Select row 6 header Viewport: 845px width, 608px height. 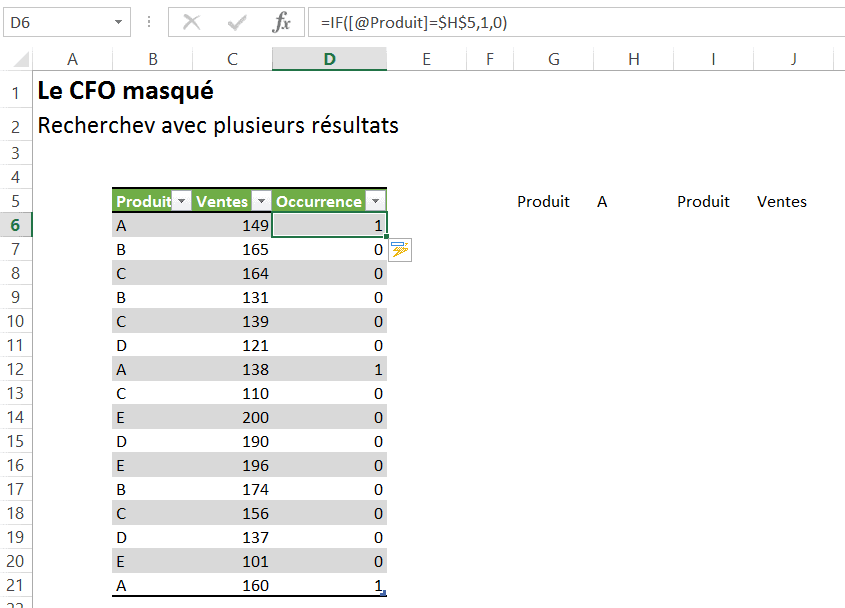[x=16, y=226]
